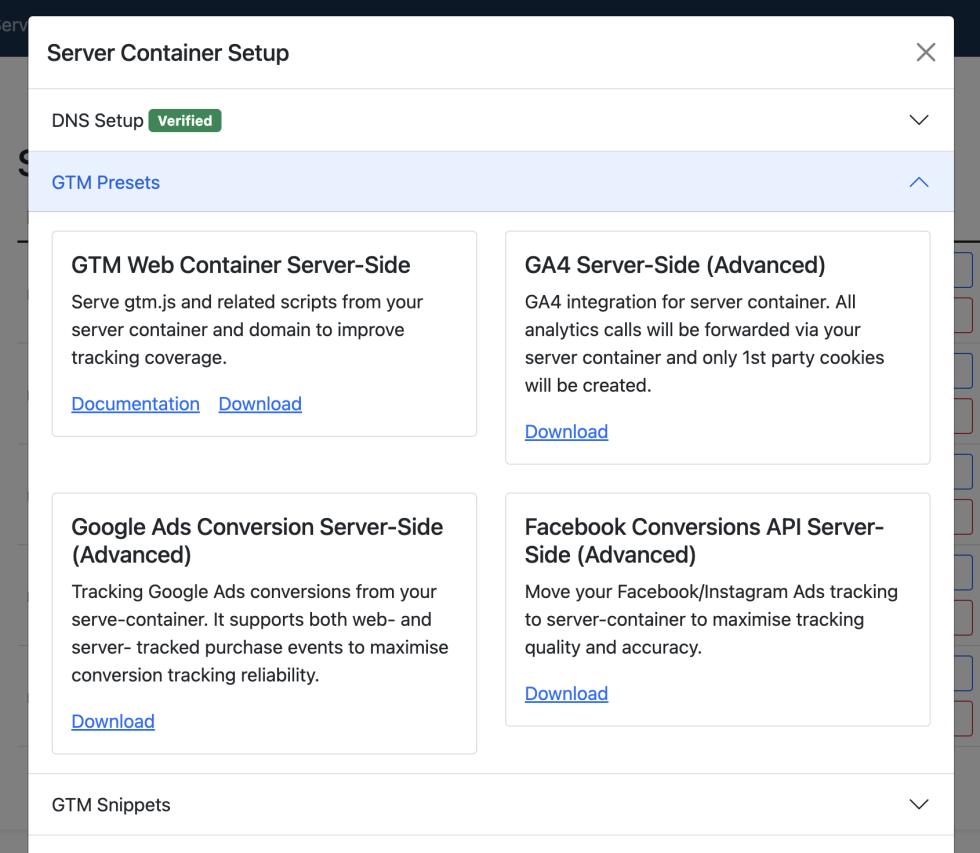Click the GA4 integration description text
The width and height of the screenshot is (980, 853).
[704, 343]
